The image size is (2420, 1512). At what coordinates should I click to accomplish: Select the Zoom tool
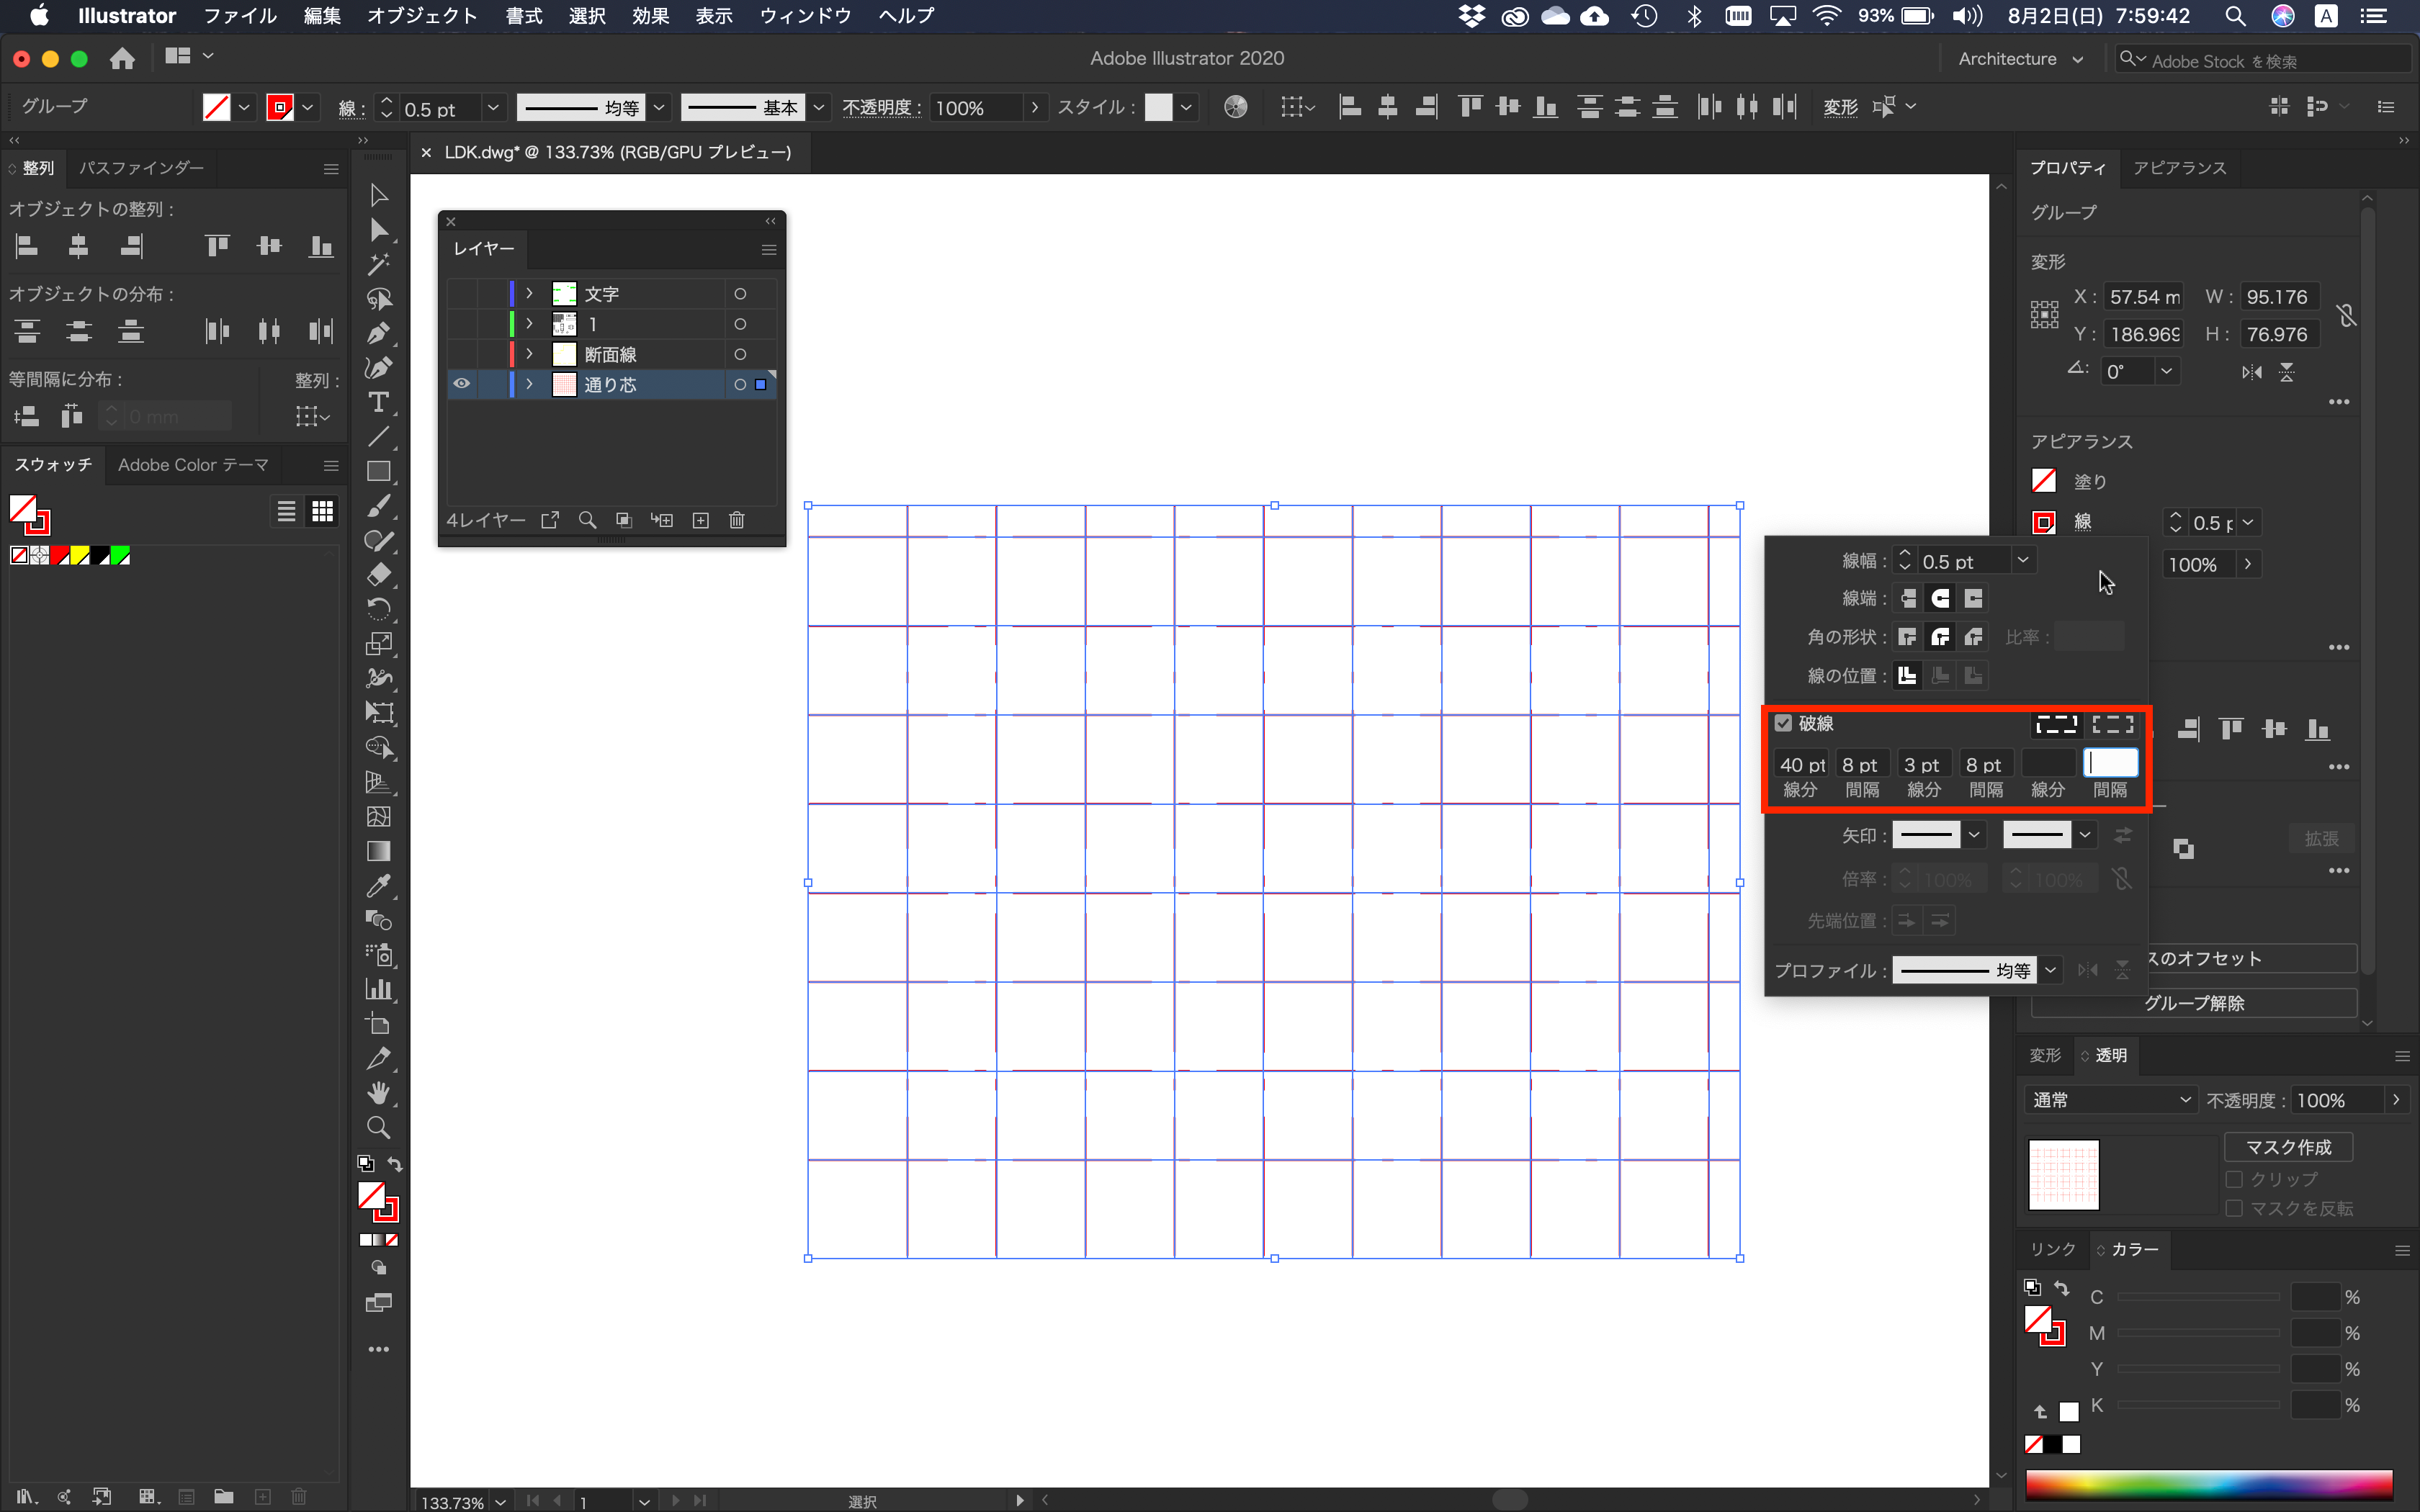tap(378, 1128)
